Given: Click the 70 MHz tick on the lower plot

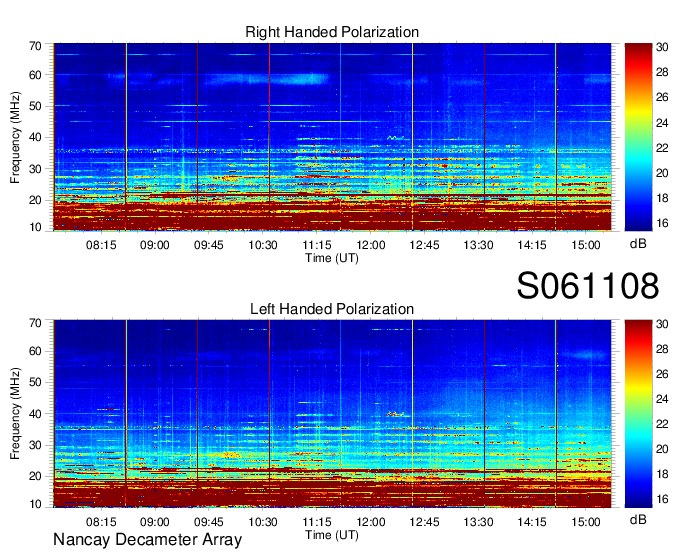Looking at the screenshot, I should (35, 323).
